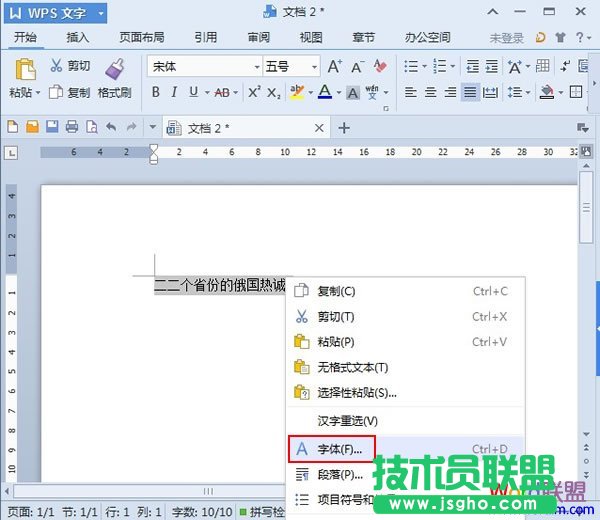
Task: Select the Format Painter brush
Action: [114, 69]
